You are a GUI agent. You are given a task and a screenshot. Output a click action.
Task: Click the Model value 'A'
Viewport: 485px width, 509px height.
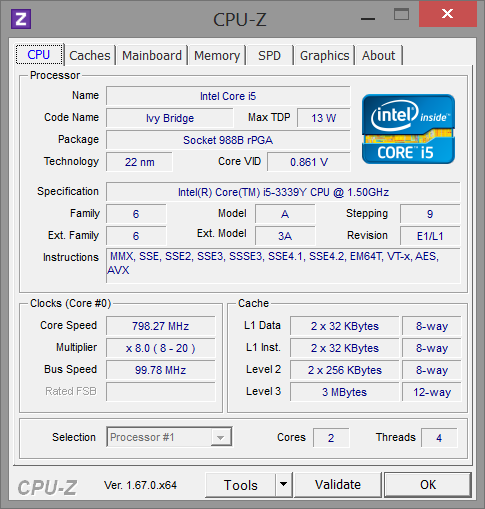(x=285, y=214)
